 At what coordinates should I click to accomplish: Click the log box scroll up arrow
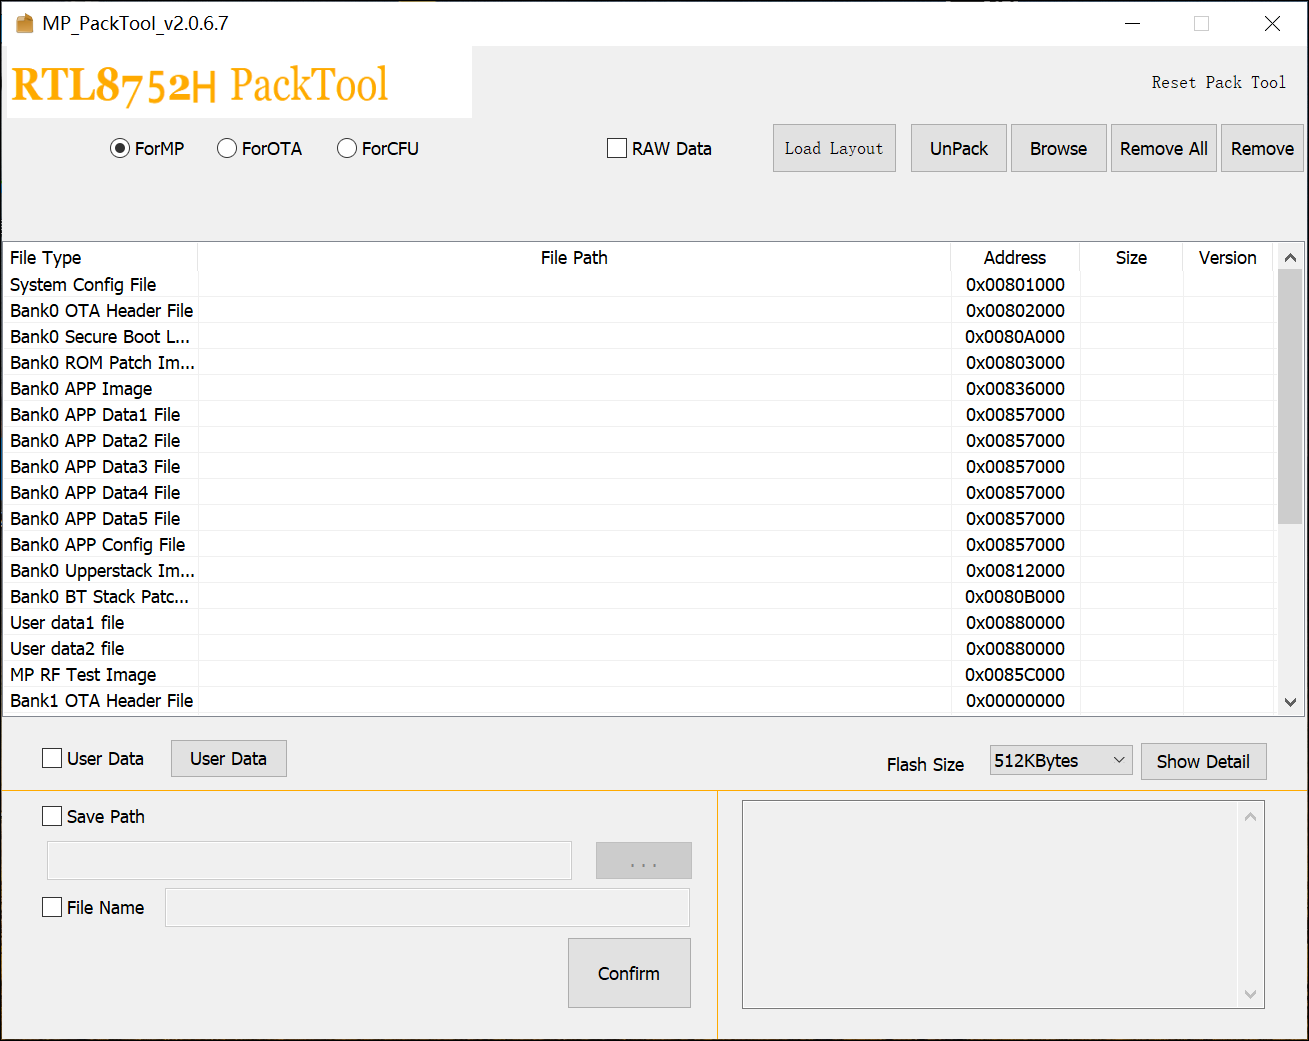click(x=1250, y=817)
